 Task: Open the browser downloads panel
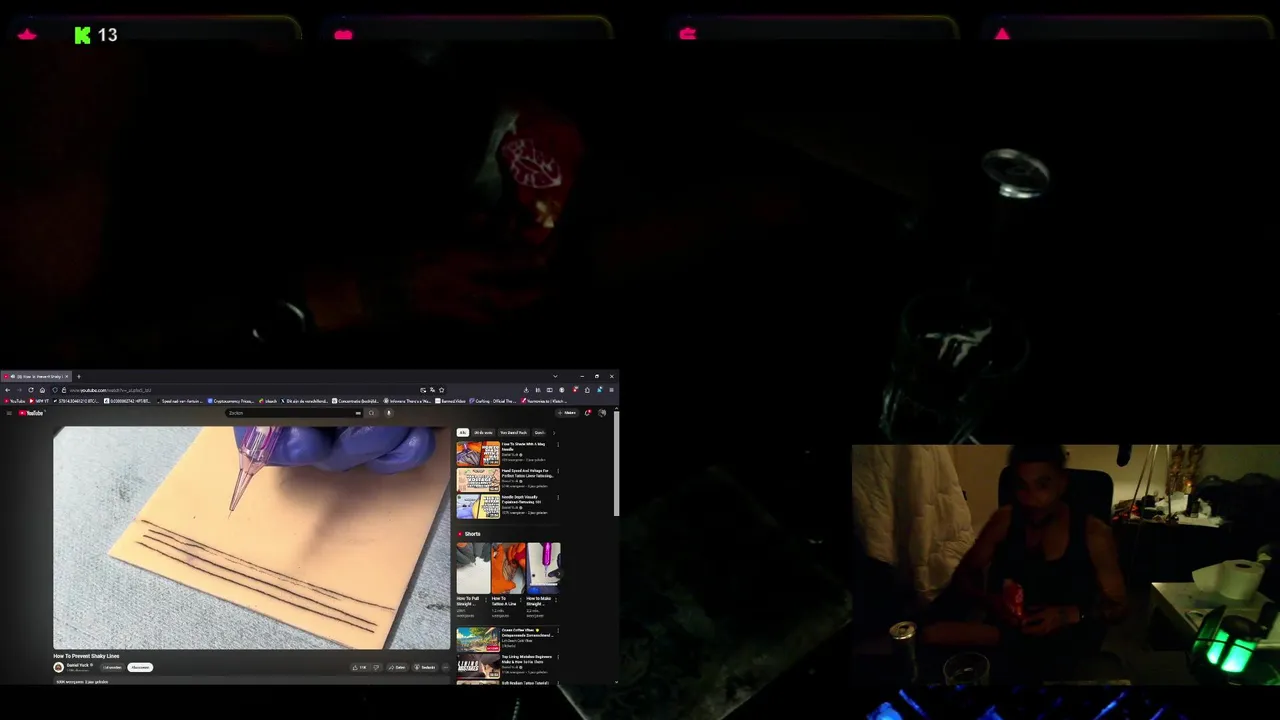526,390
